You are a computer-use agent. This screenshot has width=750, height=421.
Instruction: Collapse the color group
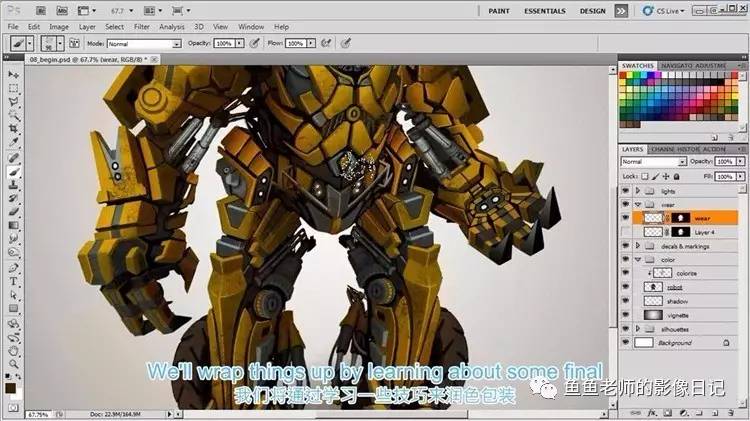pos(638,259)
